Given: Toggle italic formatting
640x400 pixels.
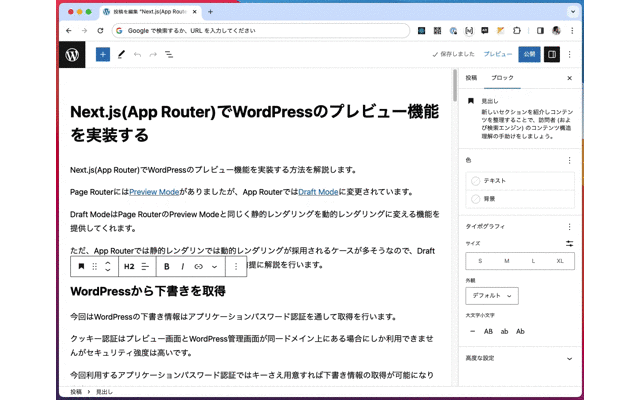Looking at the screenshot, I should point(182,267).
